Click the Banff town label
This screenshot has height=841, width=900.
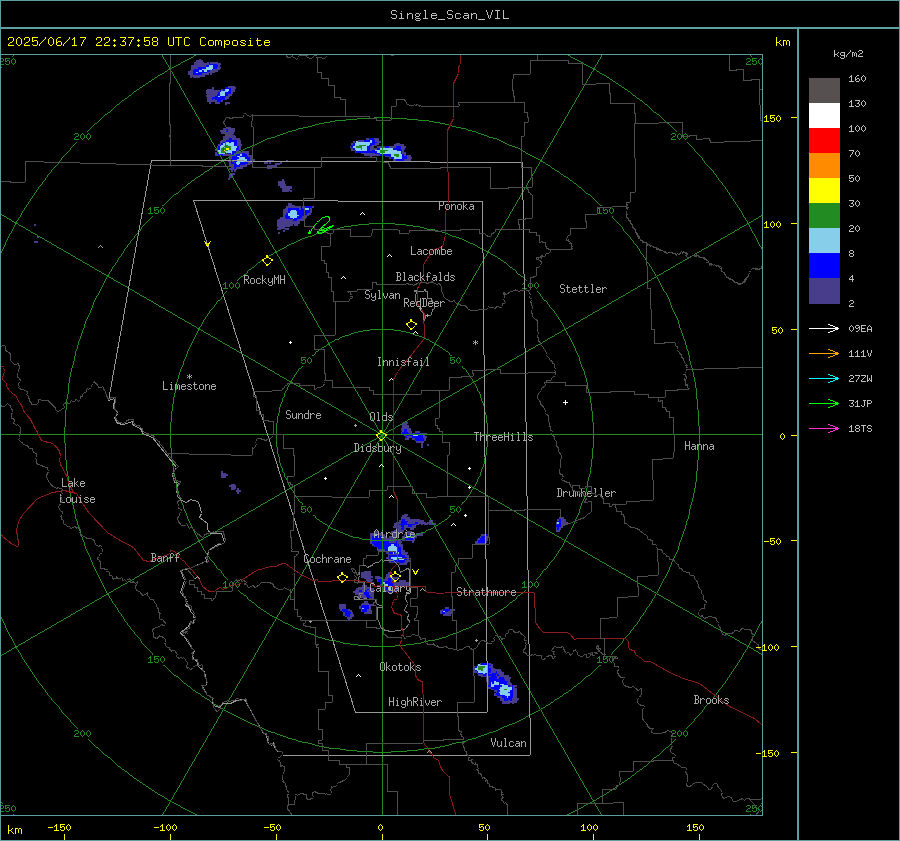[x=165, y=558]
